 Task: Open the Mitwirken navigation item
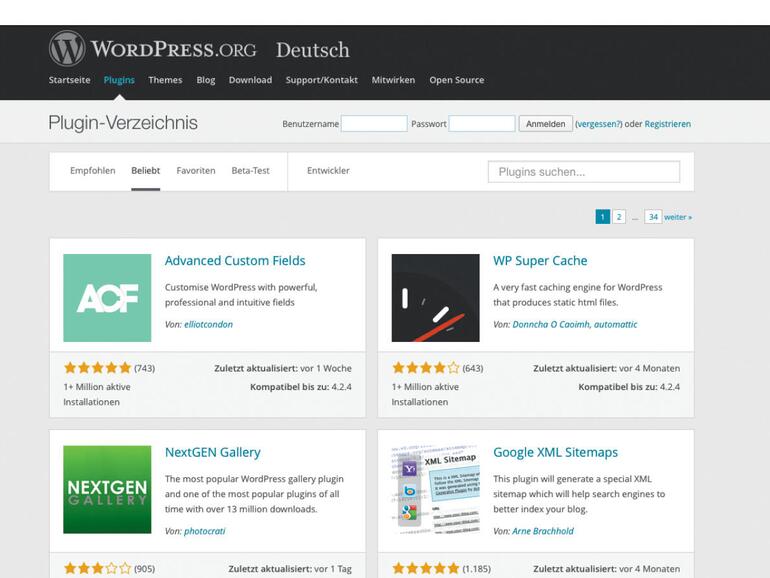click(x=393, y=80)
